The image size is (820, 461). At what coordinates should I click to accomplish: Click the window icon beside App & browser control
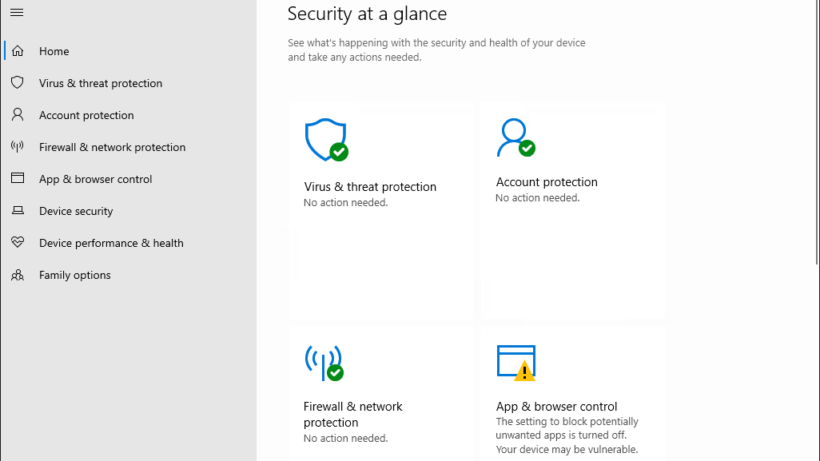[x=17, y=178]
